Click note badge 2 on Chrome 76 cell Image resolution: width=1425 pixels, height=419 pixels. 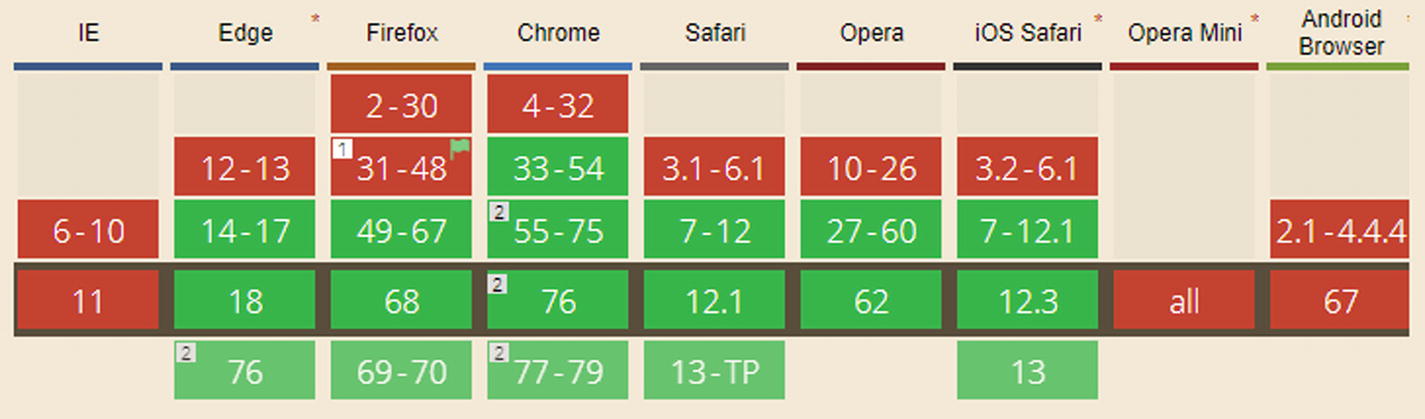click(497, 284)
